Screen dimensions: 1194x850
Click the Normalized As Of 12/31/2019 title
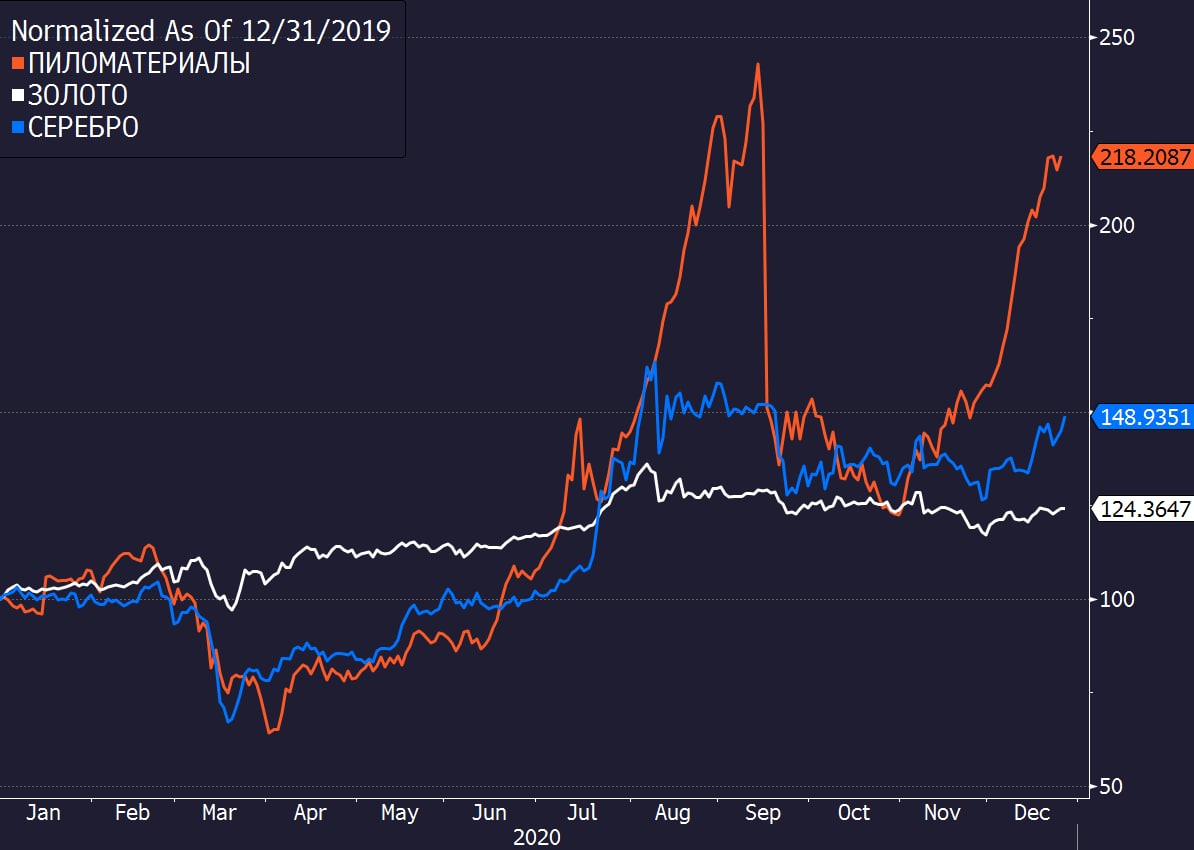[x=201, y=30]
